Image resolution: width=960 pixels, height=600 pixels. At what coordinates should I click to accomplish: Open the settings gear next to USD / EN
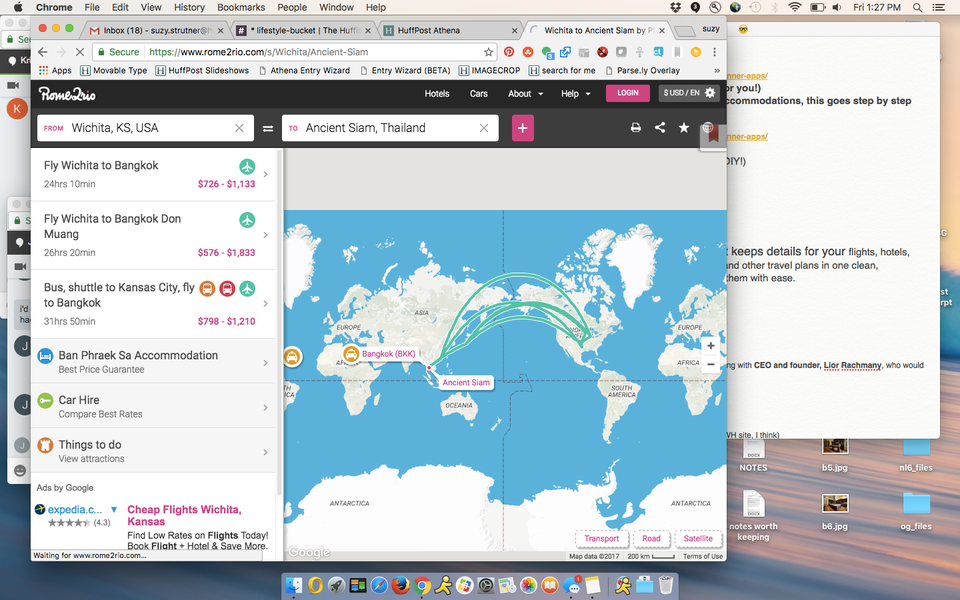click(x=710, y=92)
